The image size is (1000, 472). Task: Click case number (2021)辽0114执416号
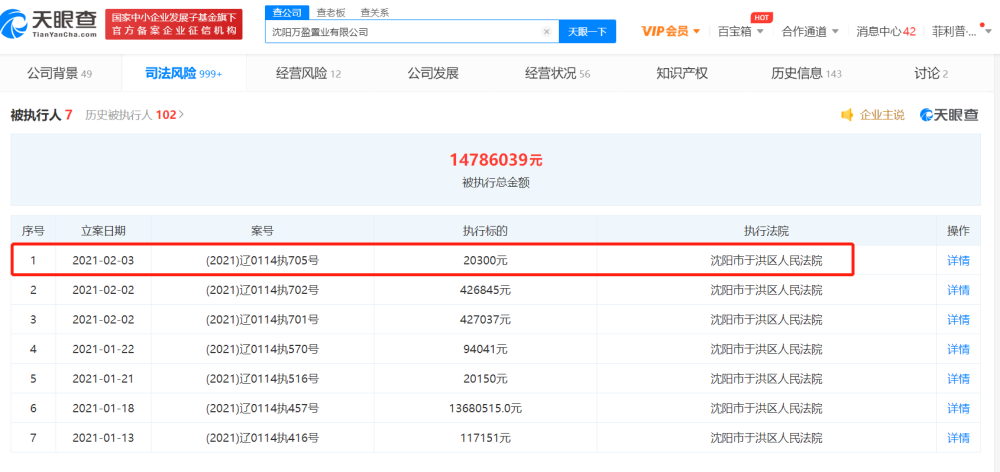coord(262,438)
